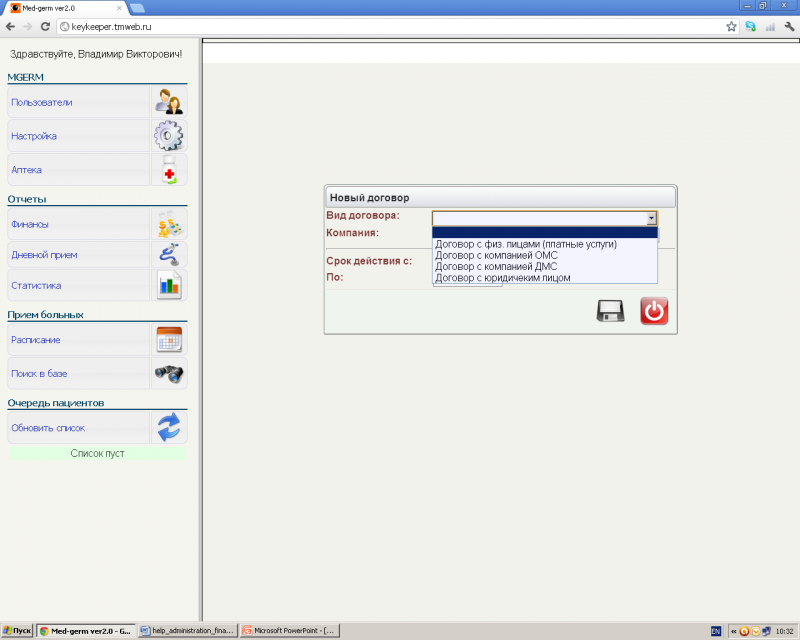Click the Обновить список link

click(48, 428)
